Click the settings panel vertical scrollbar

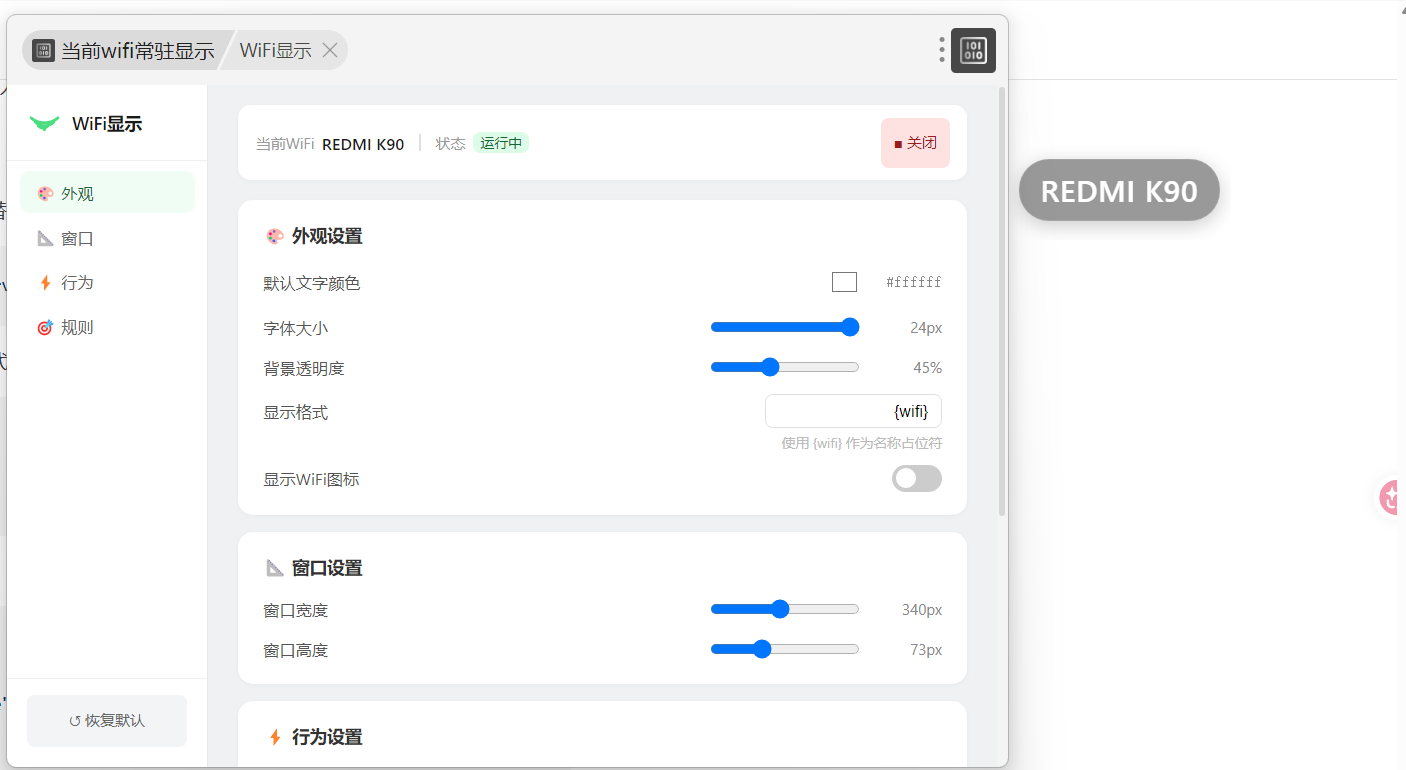click(1002, 301)
